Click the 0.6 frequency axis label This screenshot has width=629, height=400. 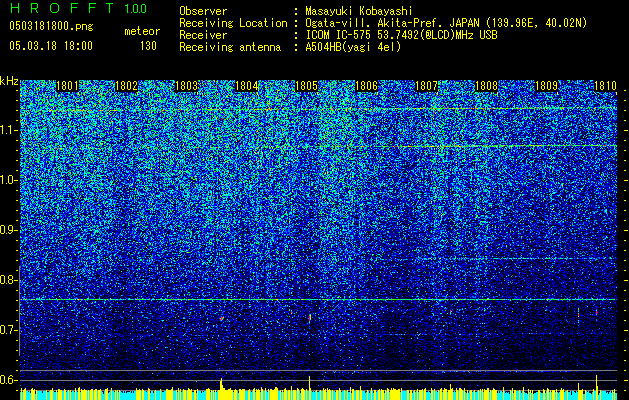(8, 380)
